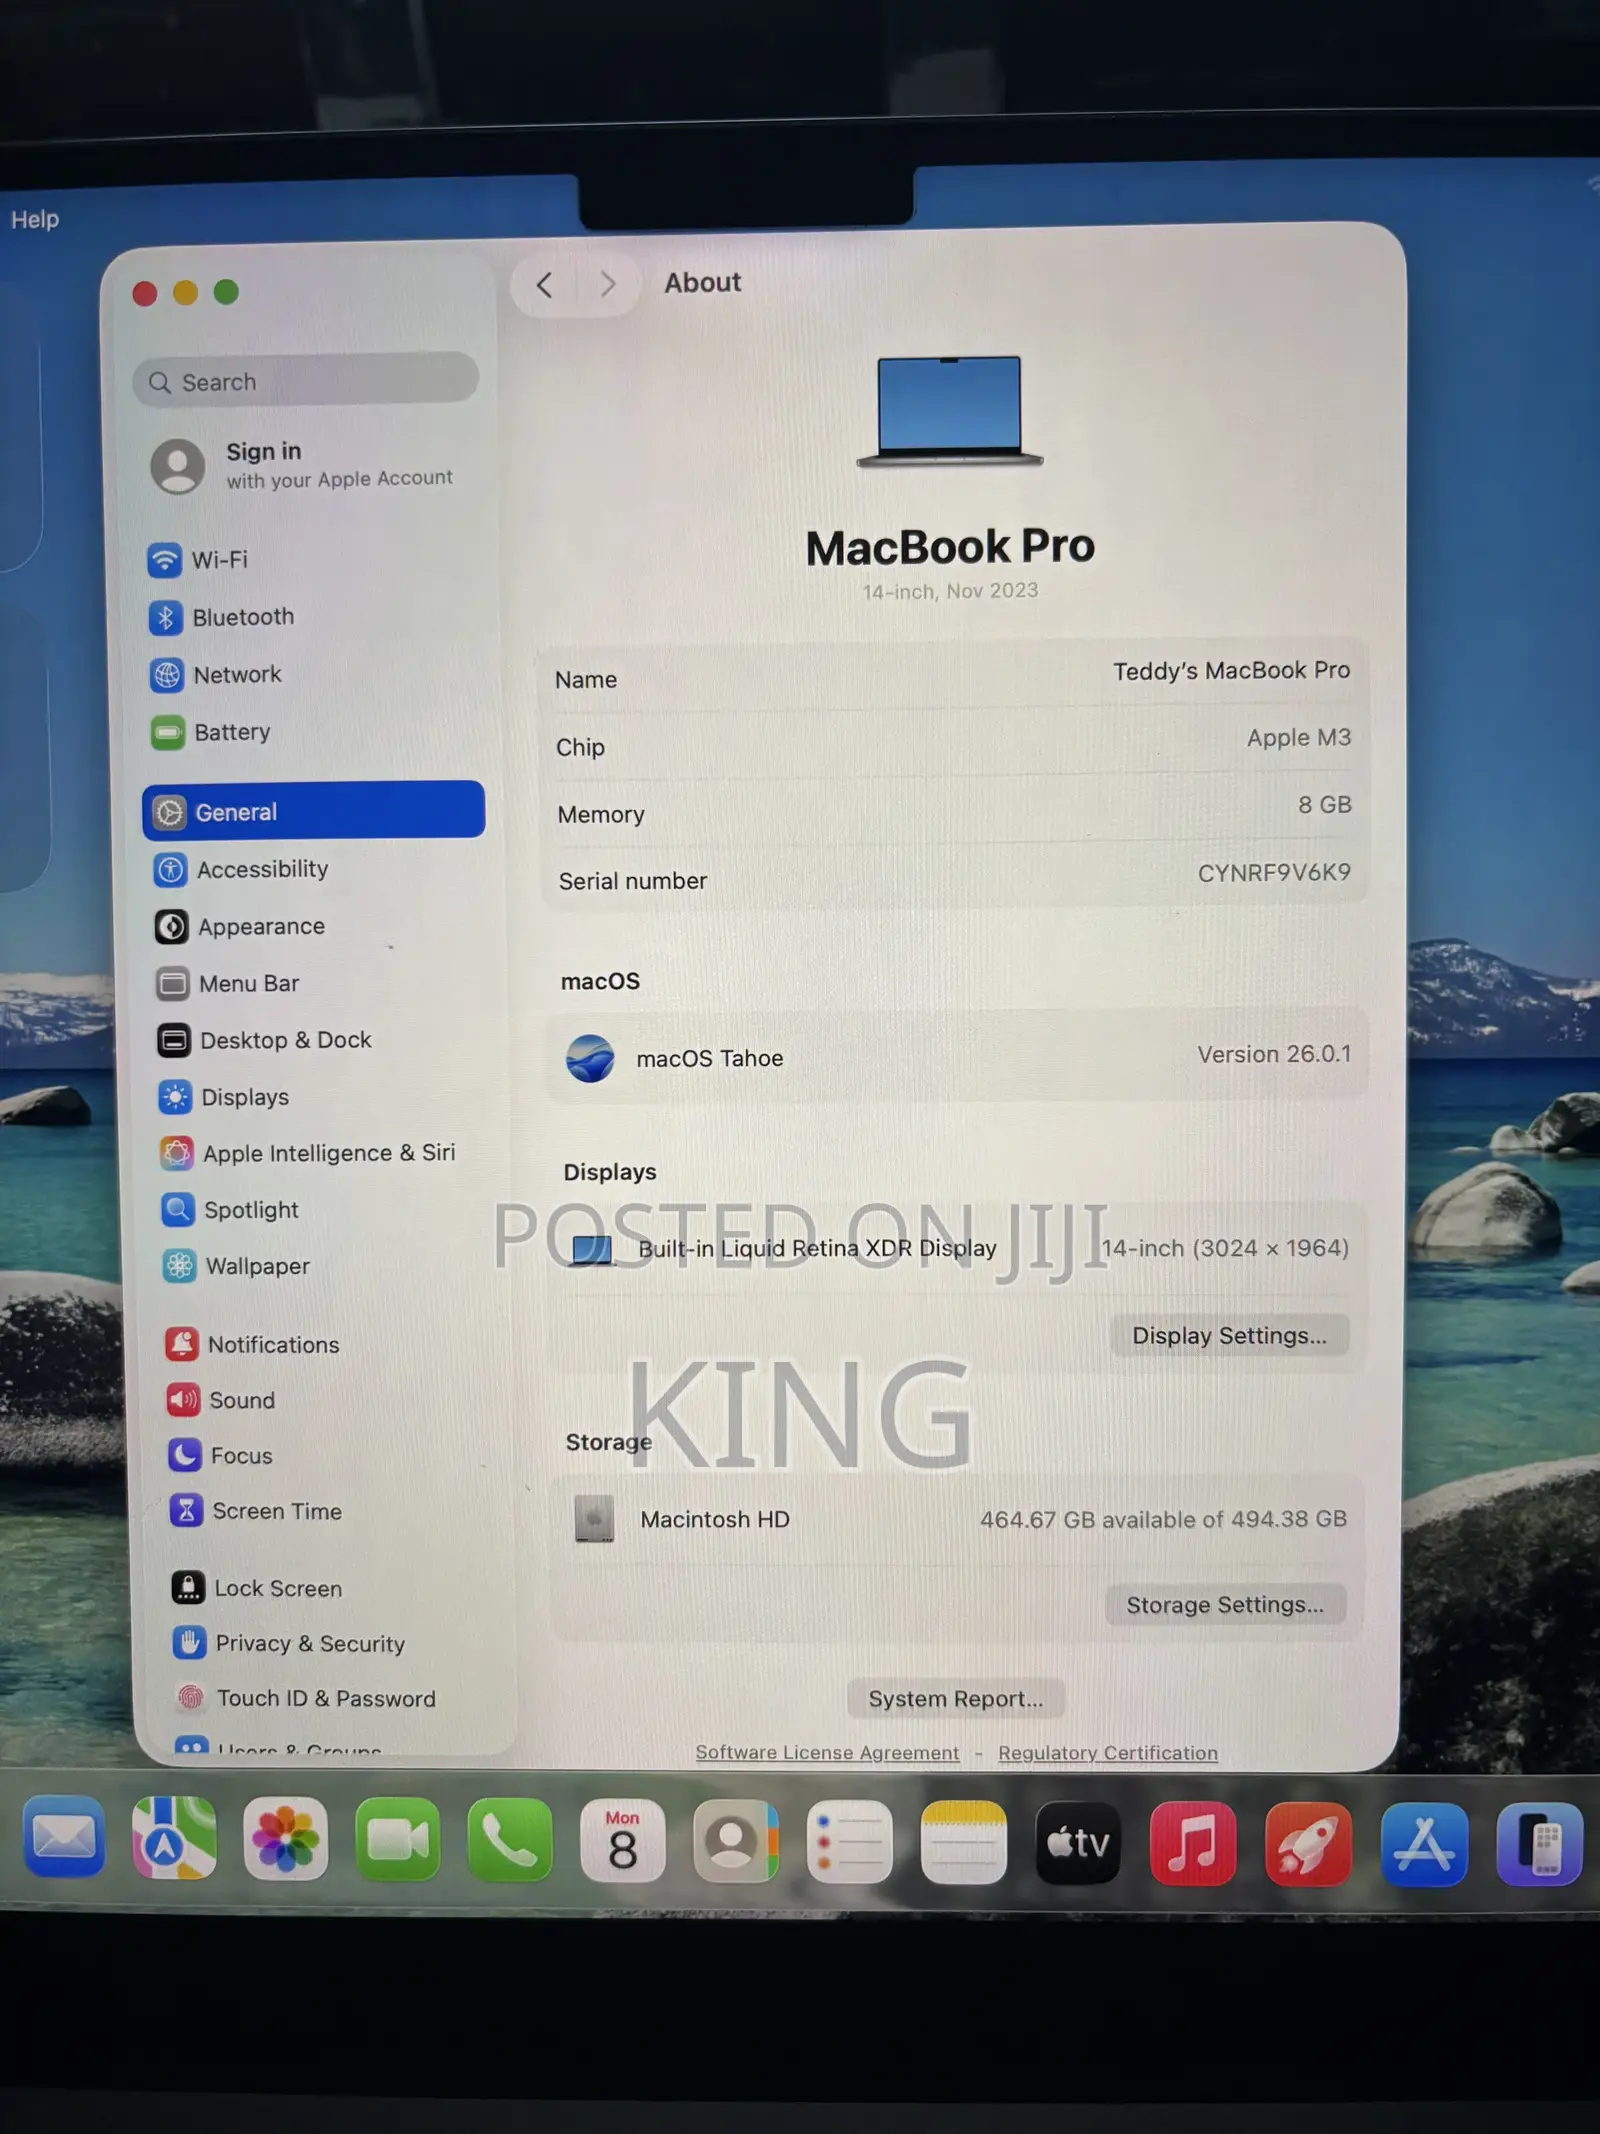Open the red rocket app in Dock
The image size is (1600, 2134).
1308,1844
